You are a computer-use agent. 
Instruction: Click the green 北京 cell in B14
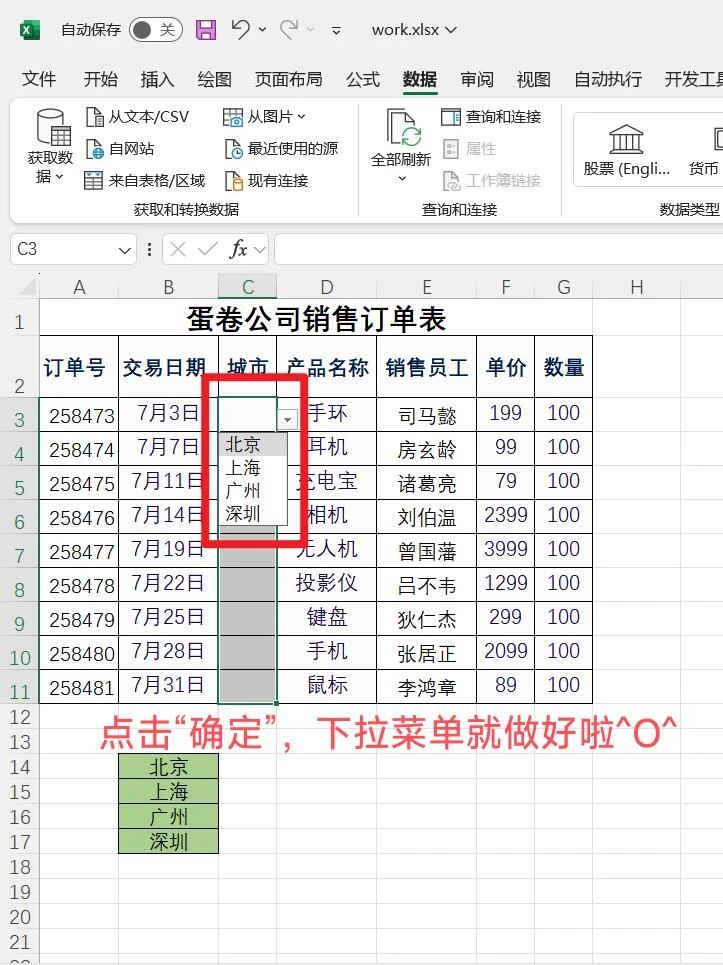(x=168, y=767)
